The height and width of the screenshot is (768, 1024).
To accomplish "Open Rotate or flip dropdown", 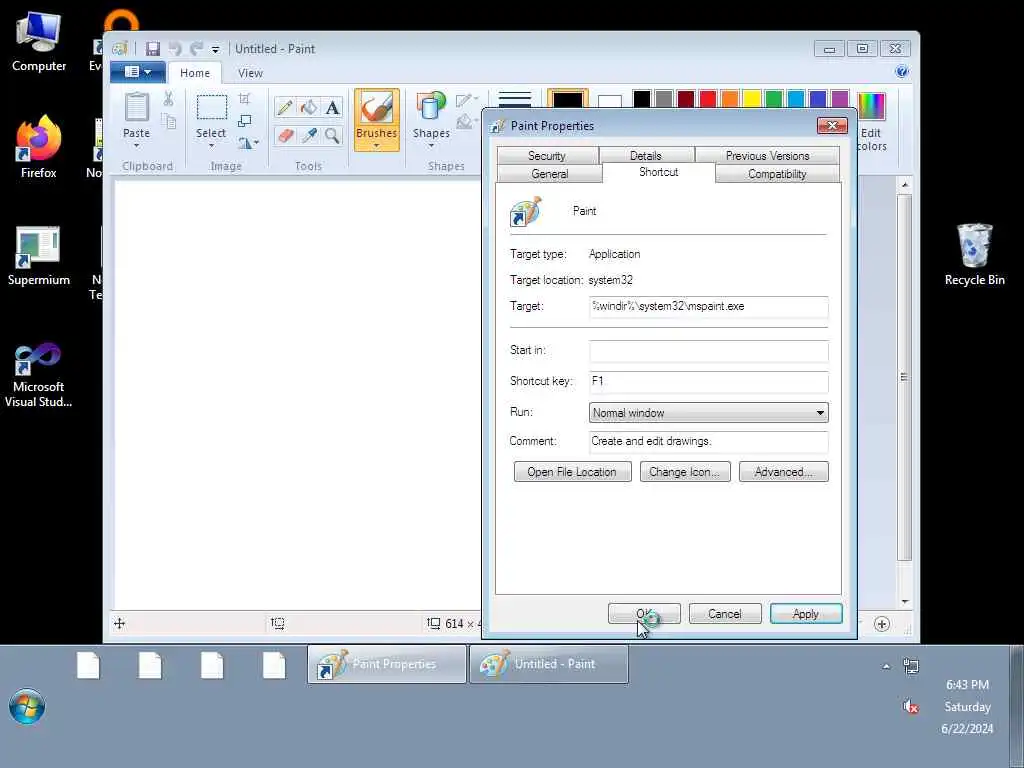I will coord(248,142).
